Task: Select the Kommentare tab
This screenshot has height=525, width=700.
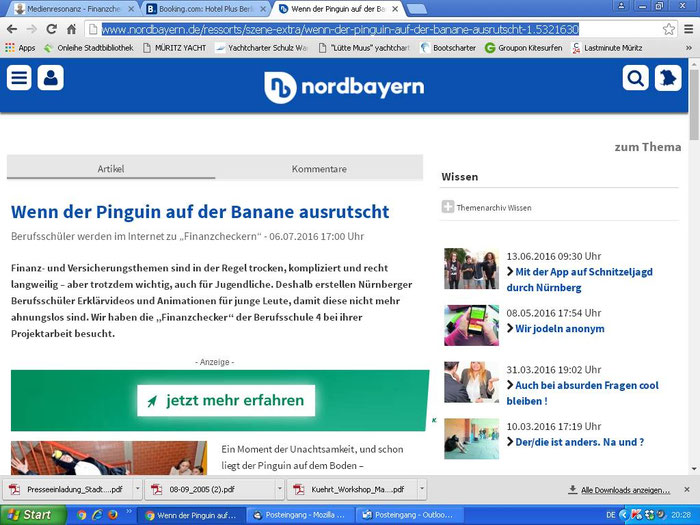Action: (319, 169)
